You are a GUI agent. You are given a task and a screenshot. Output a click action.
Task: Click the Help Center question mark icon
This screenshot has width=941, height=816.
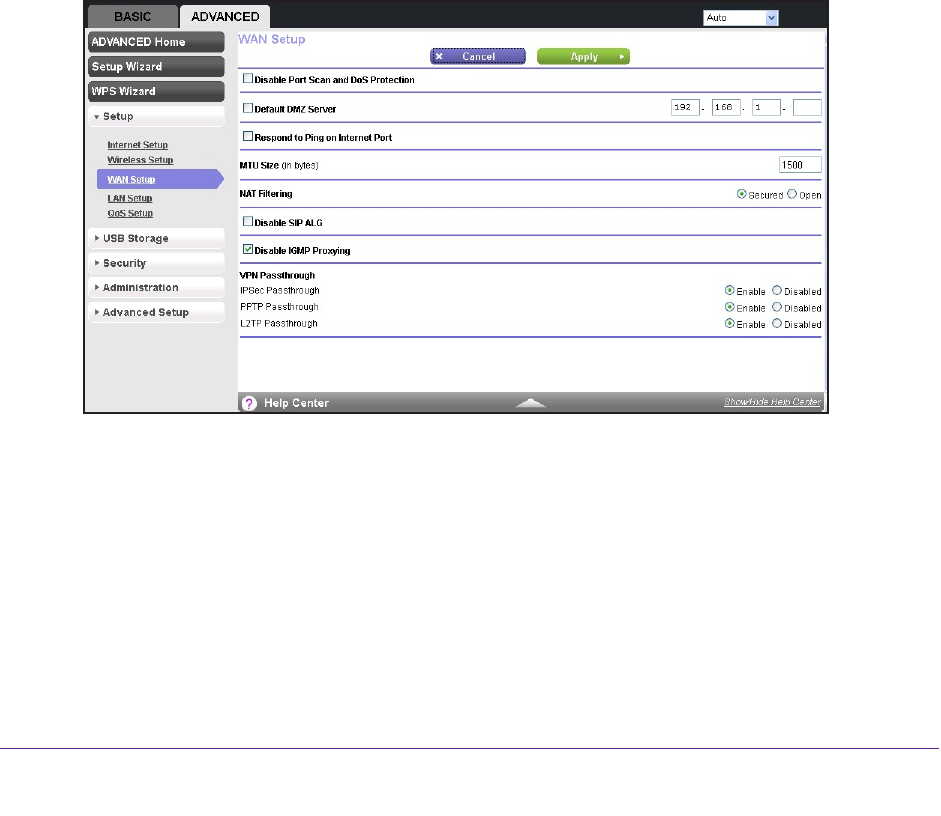249,404
